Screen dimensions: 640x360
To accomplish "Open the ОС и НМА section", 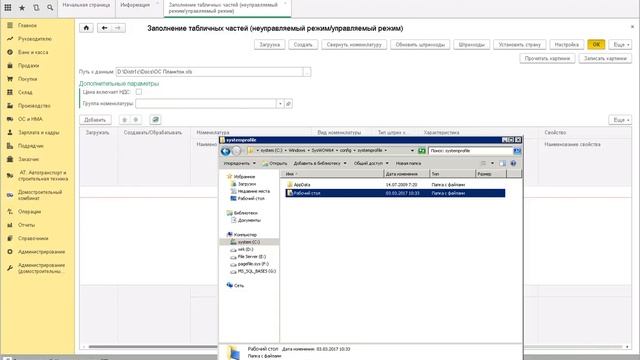I will pos(30,119).
